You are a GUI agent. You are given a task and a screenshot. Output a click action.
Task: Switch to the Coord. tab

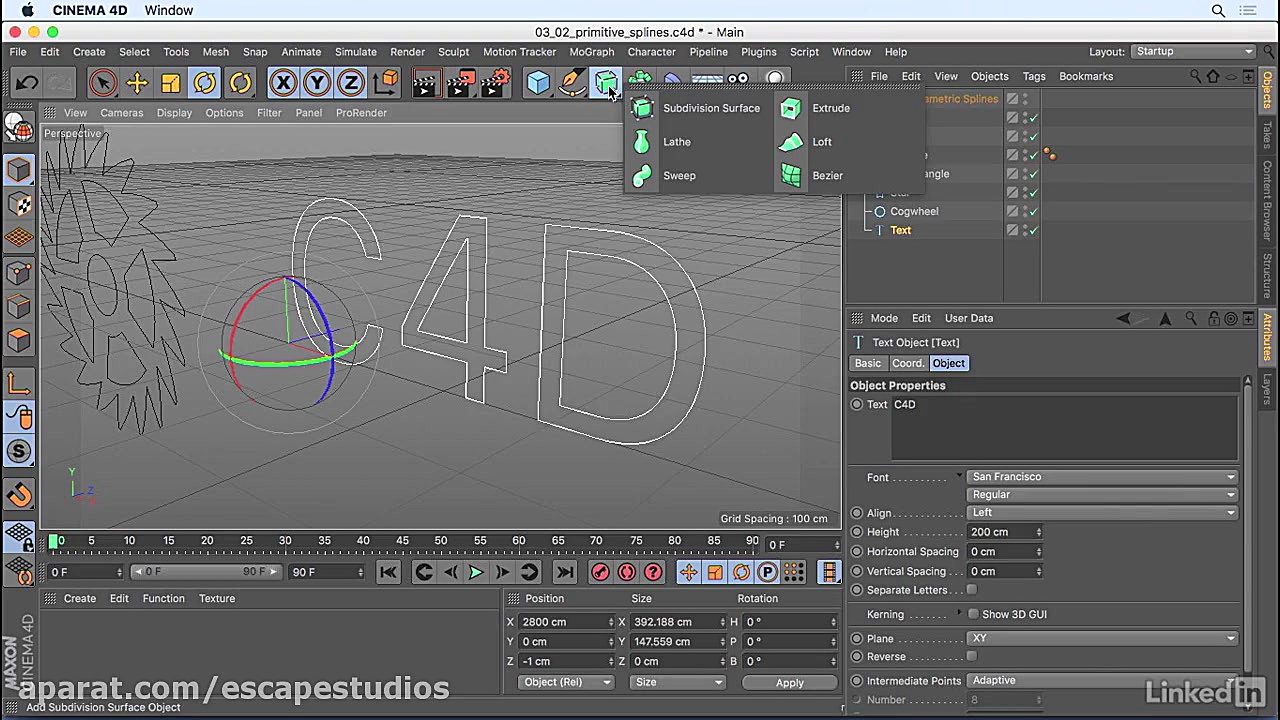pyautogui.click(x=907, y=363)
